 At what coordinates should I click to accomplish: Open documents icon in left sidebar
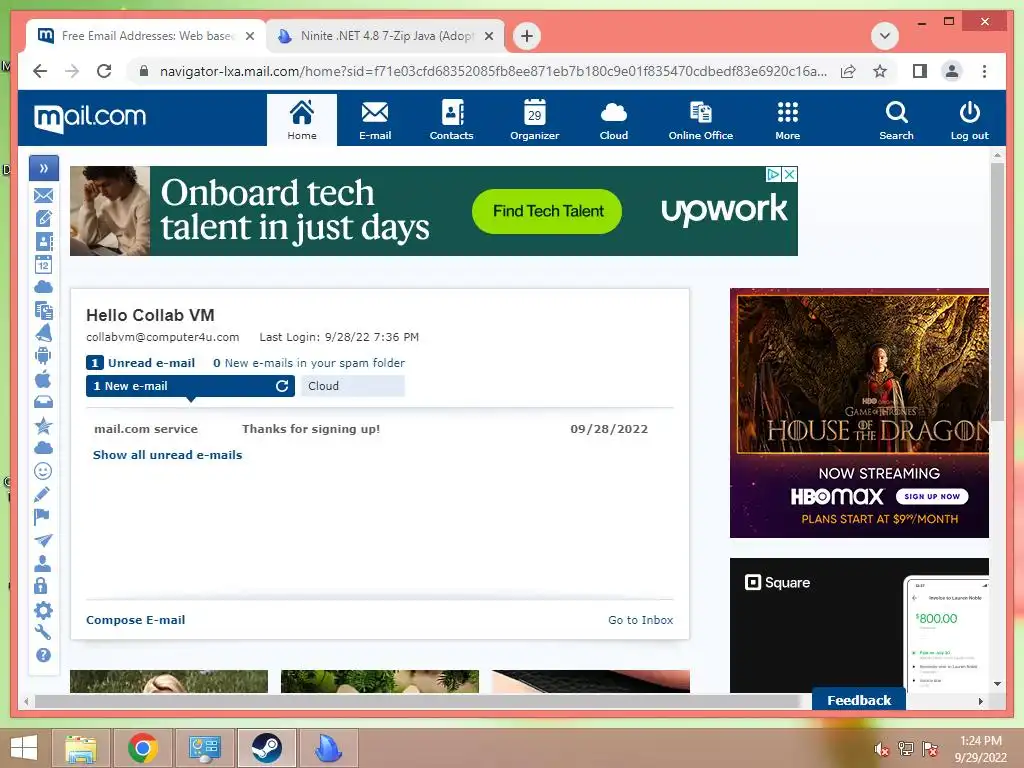coord(44,310)
